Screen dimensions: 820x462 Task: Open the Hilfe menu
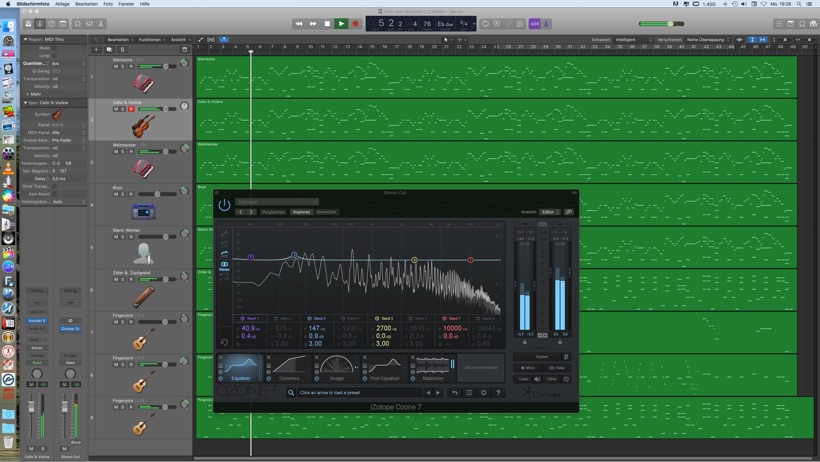pos(145,4)
